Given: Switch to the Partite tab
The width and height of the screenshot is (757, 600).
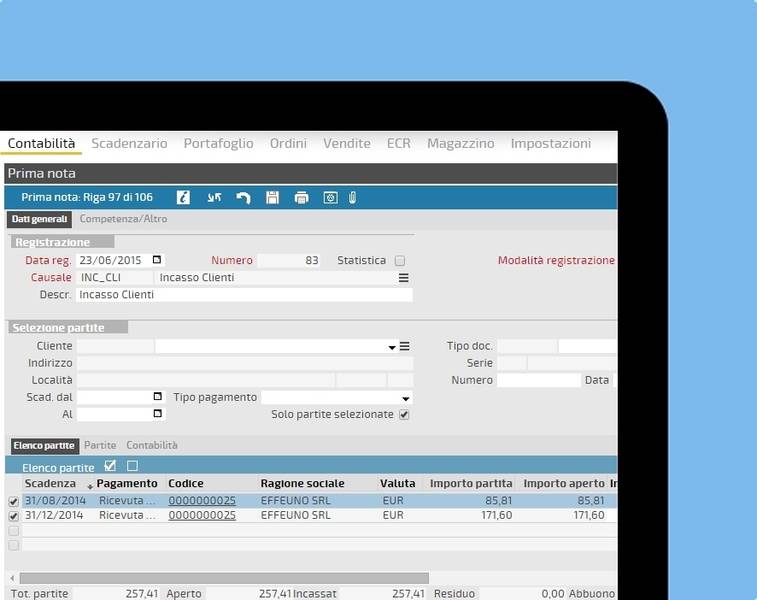Looking at the screenshot, I should click(100, 445).
